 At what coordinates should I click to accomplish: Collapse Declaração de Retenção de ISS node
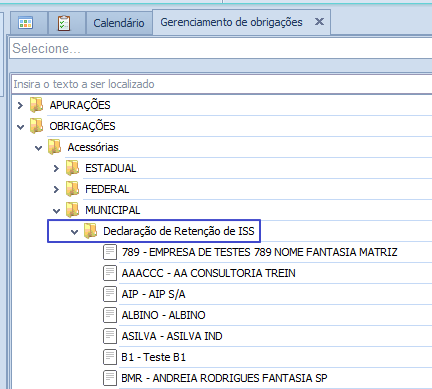[74, 232]
